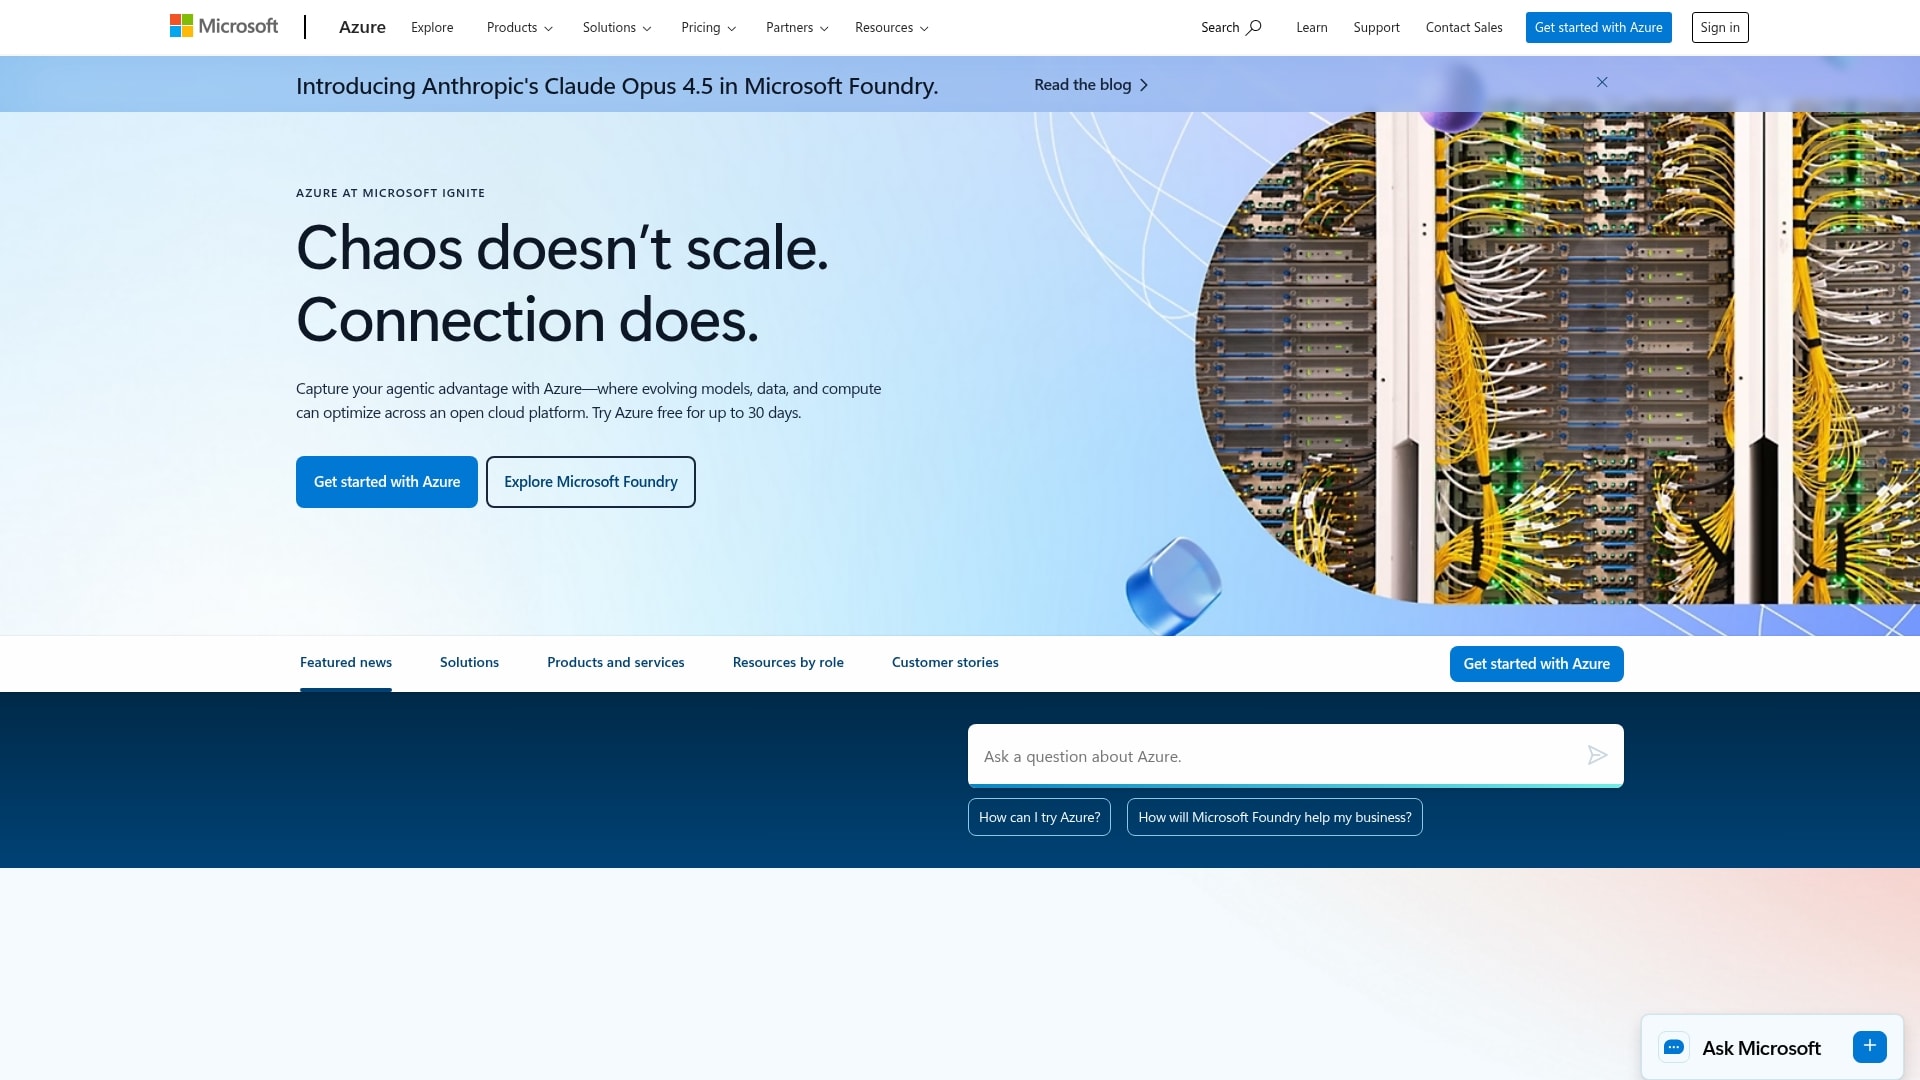Open the Products dropdown menu
This screenshot has height=1080, width=1920.
pos(519,27)
